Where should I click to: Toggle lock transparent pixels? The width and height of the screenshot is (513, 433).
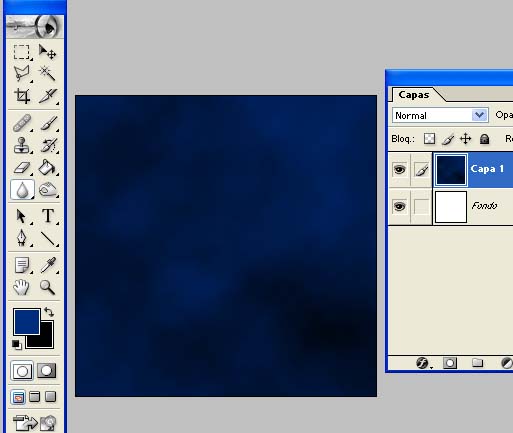pyautogui.click(x=429, y=139)
